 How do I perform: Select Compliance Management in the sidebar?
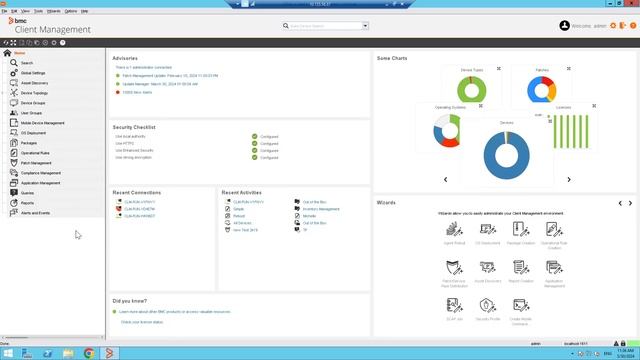coord(41,173)
